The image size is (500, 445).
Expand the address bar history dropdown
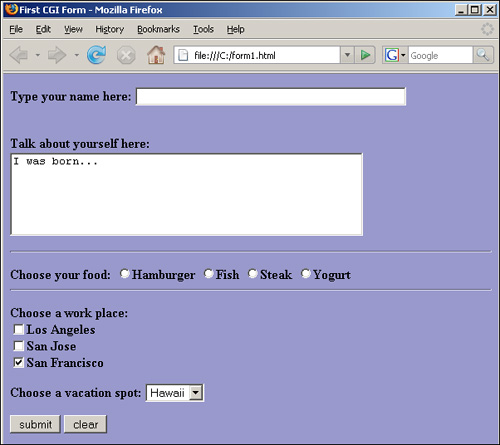pyautogui.click(x=347, y=55)
